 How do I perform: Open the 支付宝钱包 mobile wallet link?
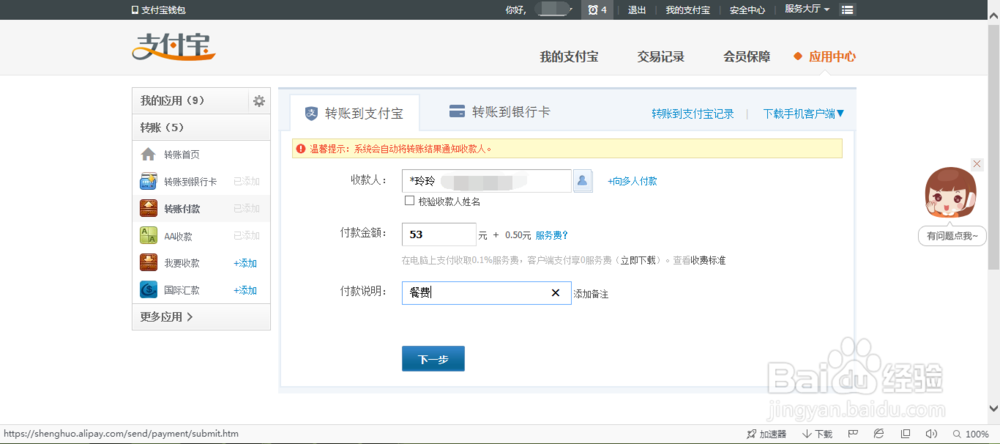pyautogui.click(x=158, y=10)
